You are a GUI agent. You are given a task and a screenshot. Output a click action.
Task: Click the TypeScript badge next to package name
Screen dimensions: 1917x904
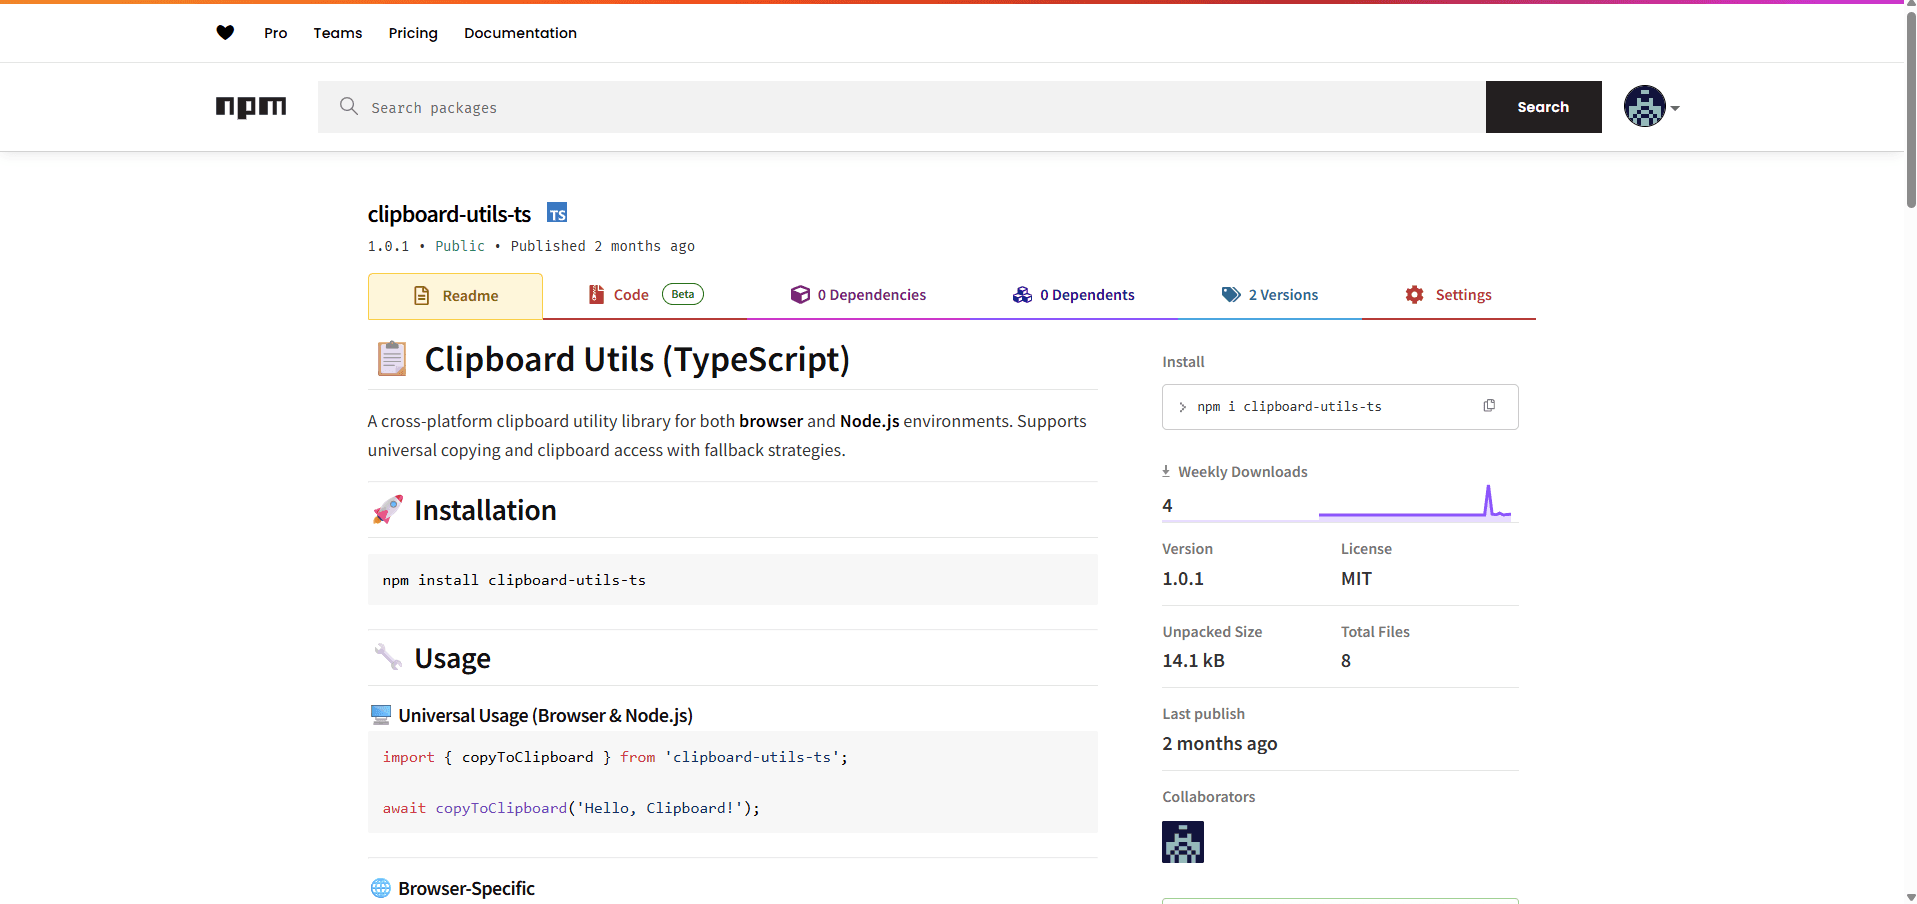557,213
